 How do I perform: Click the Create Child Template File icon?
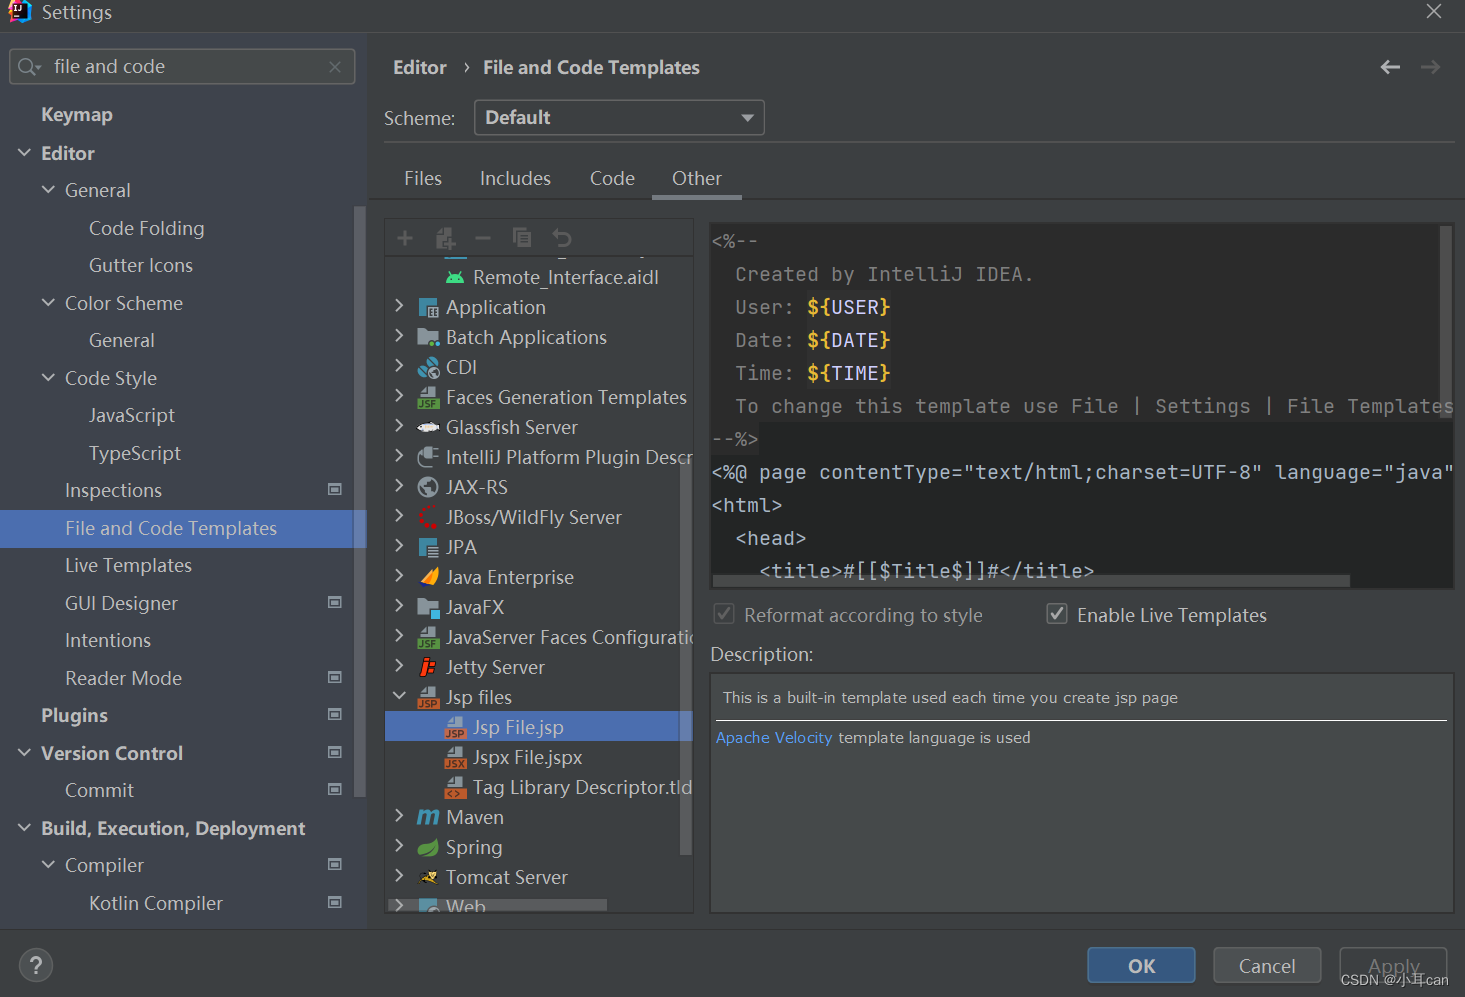445,238
